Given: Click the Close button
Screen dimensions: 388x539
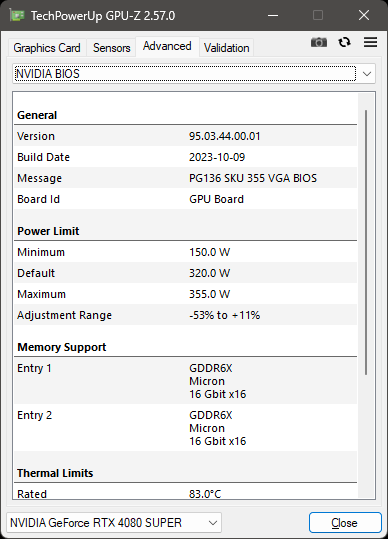Looking at the screenshot, I should pyautogui.click(x=345, y=523).
